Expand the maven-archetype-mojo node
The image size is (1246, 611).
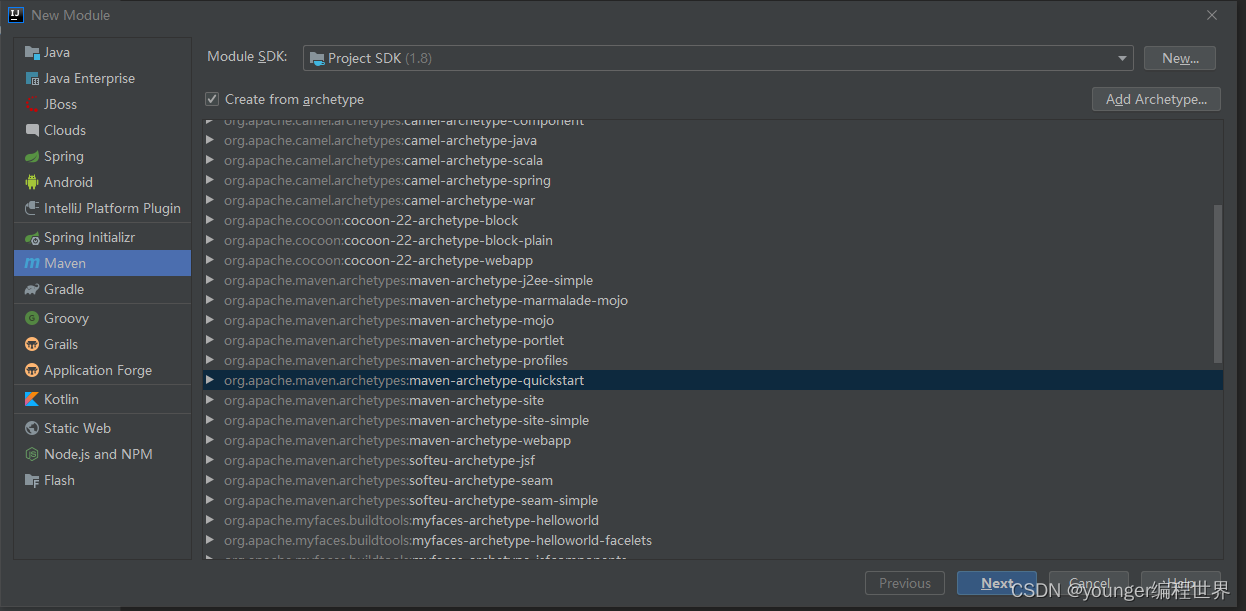tap(210, 320)
